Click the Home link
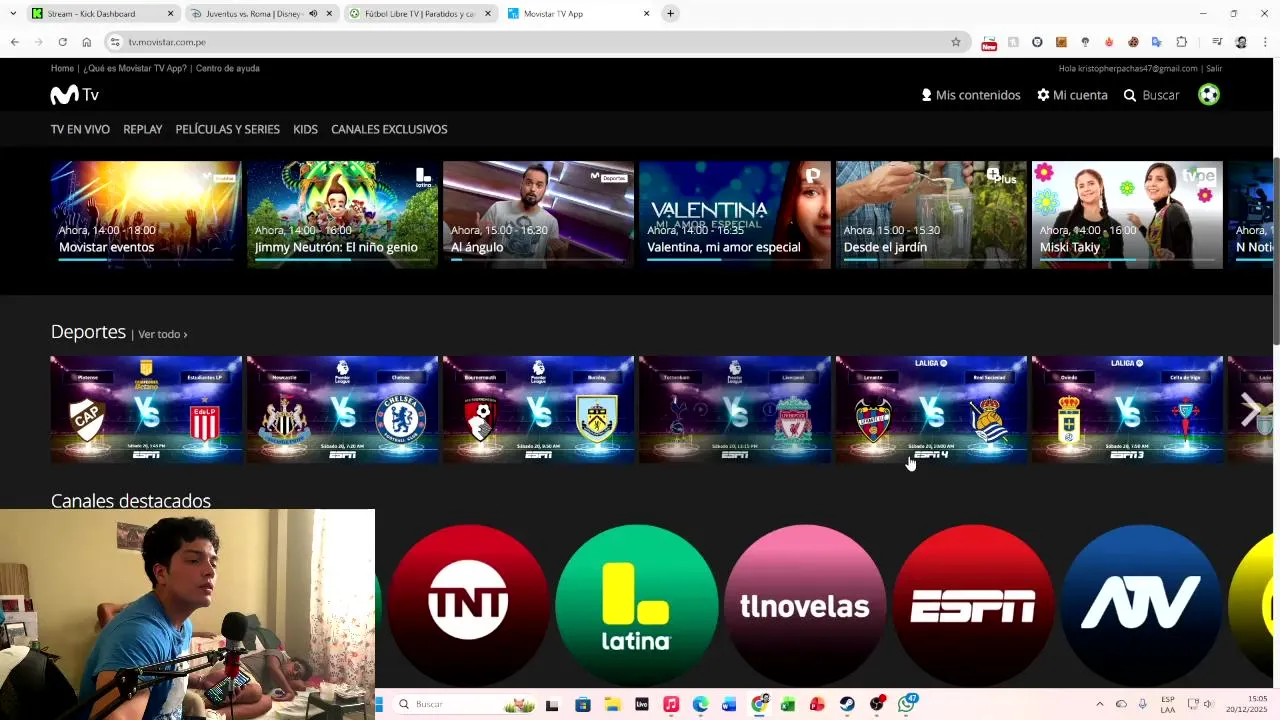Screen dimensions: 1280x720 click(x=62, y=68)
